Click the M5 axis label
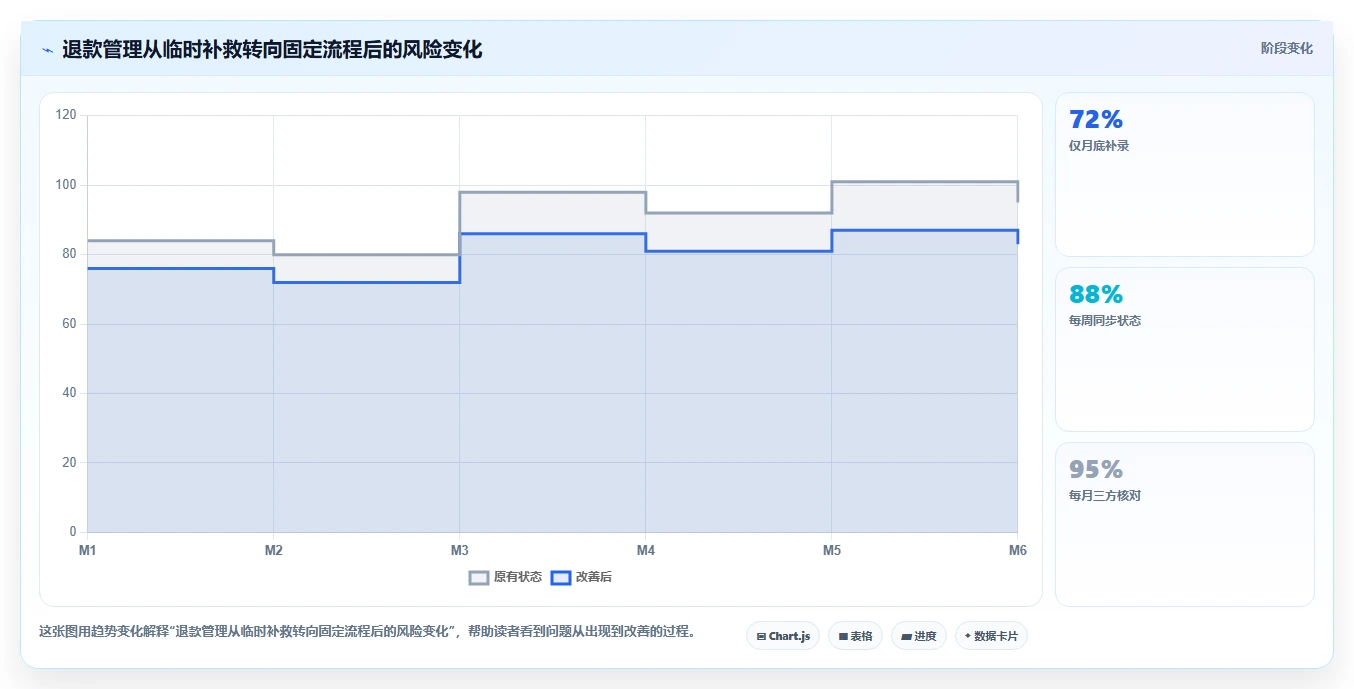 [x=831, y=550]
